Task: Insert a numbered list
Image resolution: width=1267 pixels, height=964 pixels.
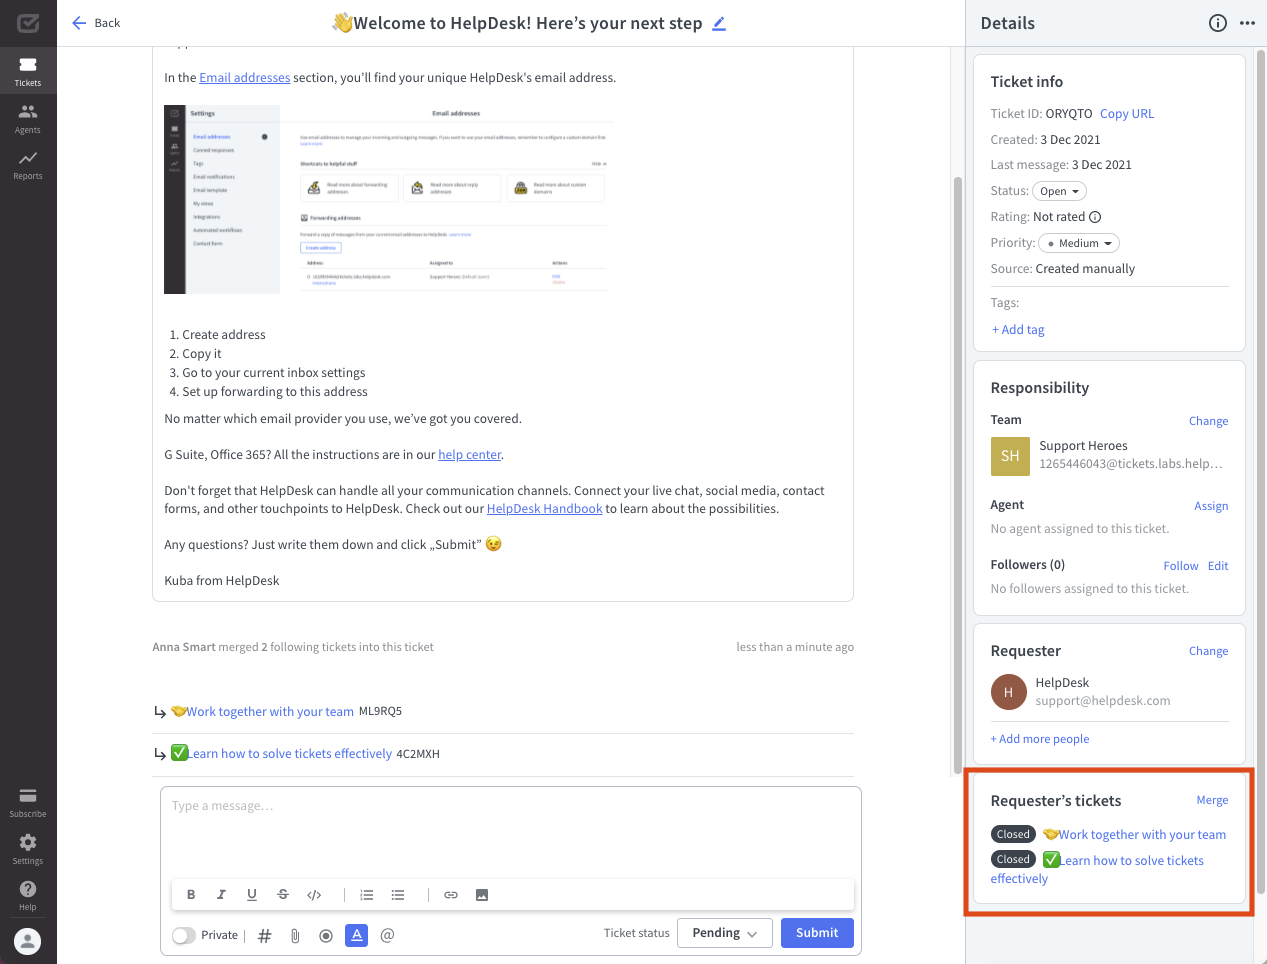Action: pyautogui.click(x=367, y=895)
